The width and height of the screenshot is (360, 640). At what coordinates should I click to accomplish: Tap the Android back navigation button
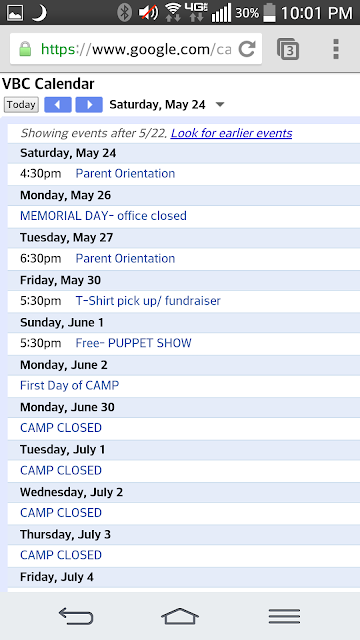(76, 616)
